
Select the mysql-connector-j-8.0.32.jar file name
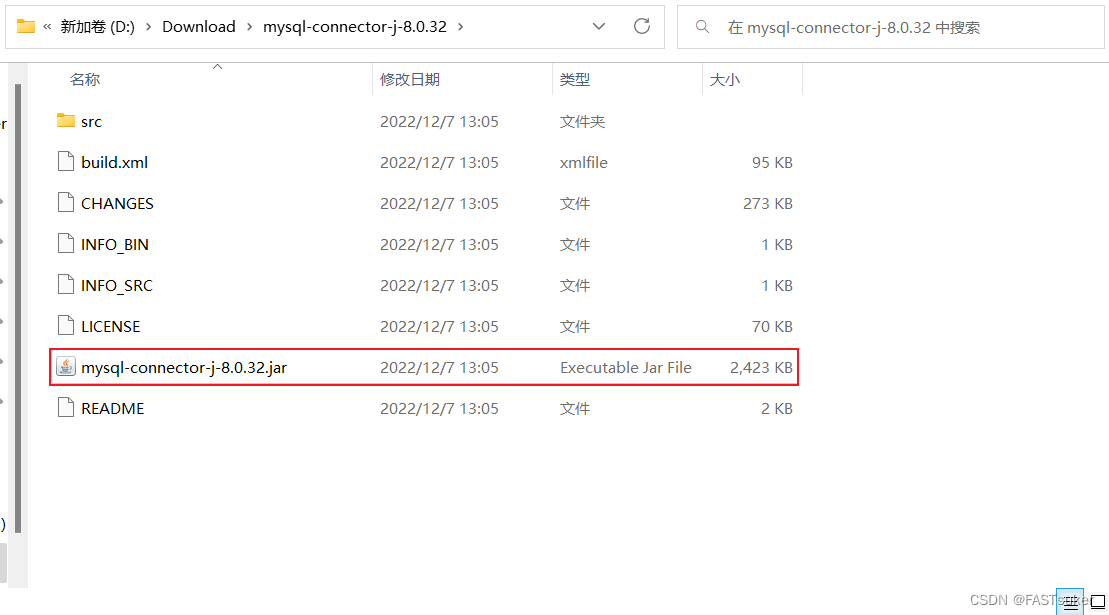coord(184,368)
